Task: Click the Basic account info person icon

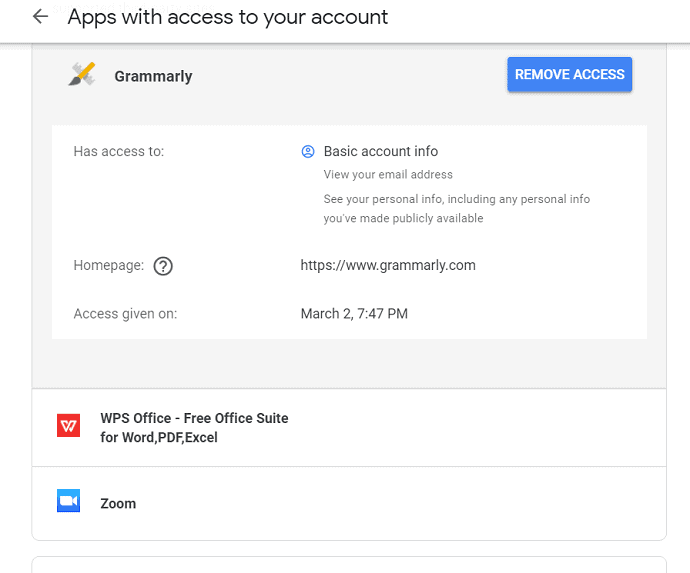Action: [x=308, y=152]
